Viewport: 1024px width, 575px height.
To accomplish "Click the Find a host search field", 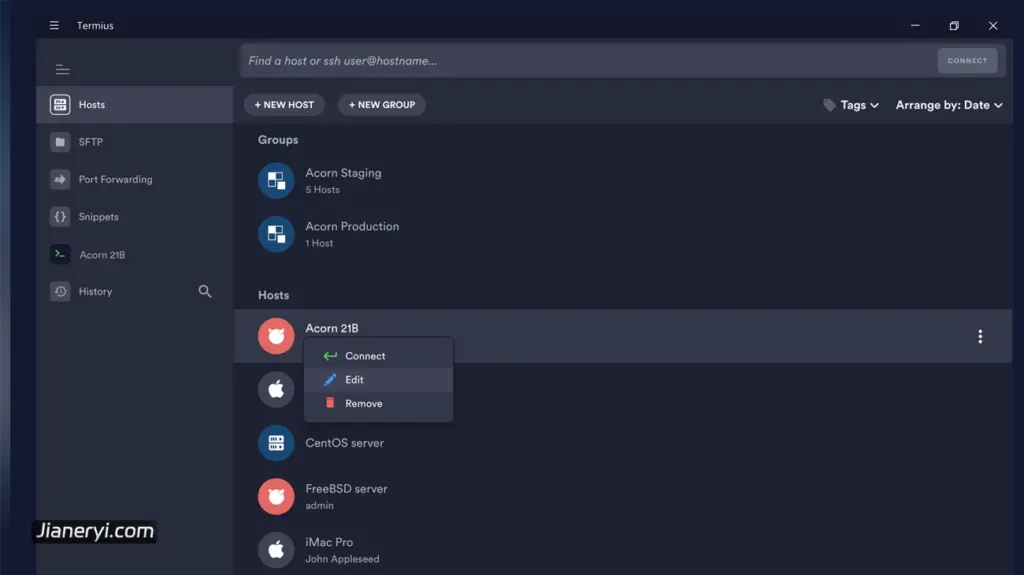I will [588, 61].
